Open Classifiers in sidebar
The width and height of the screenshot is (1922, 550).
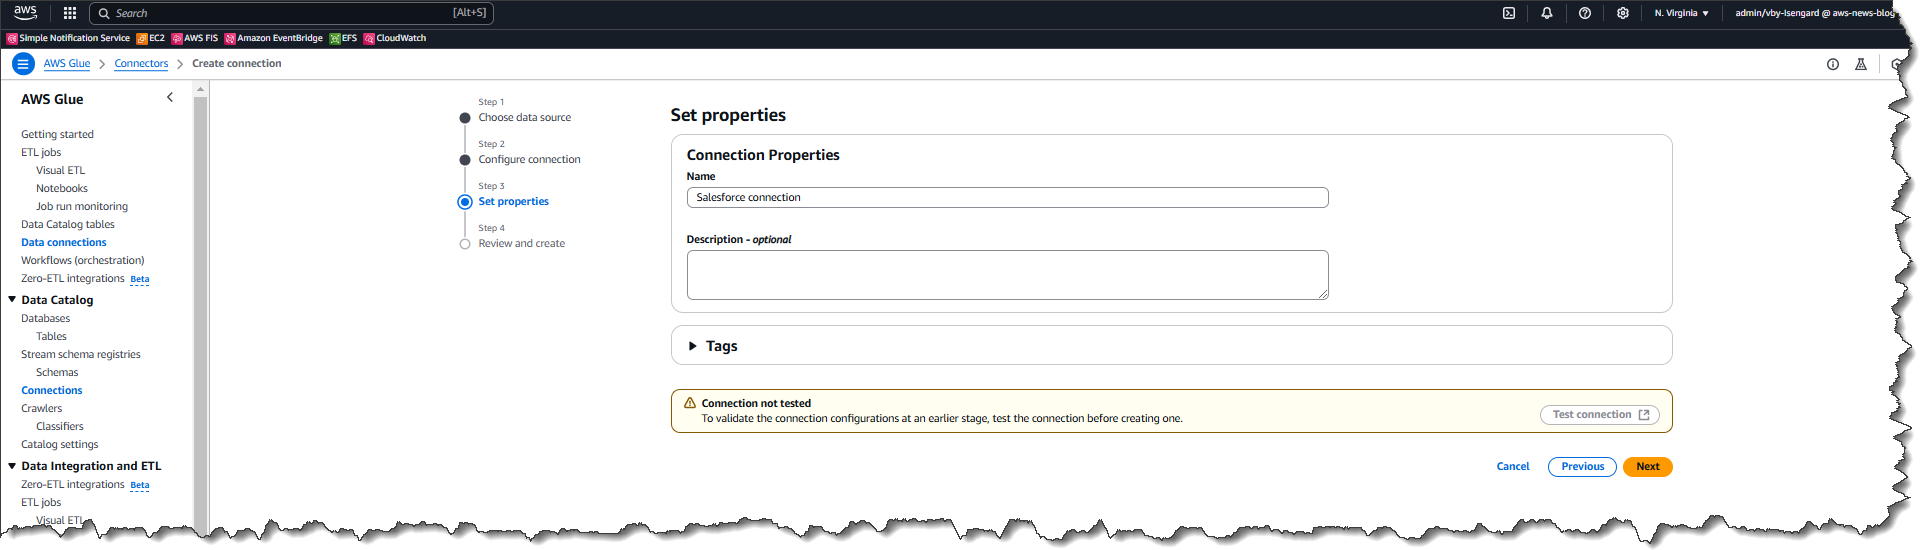60,426
